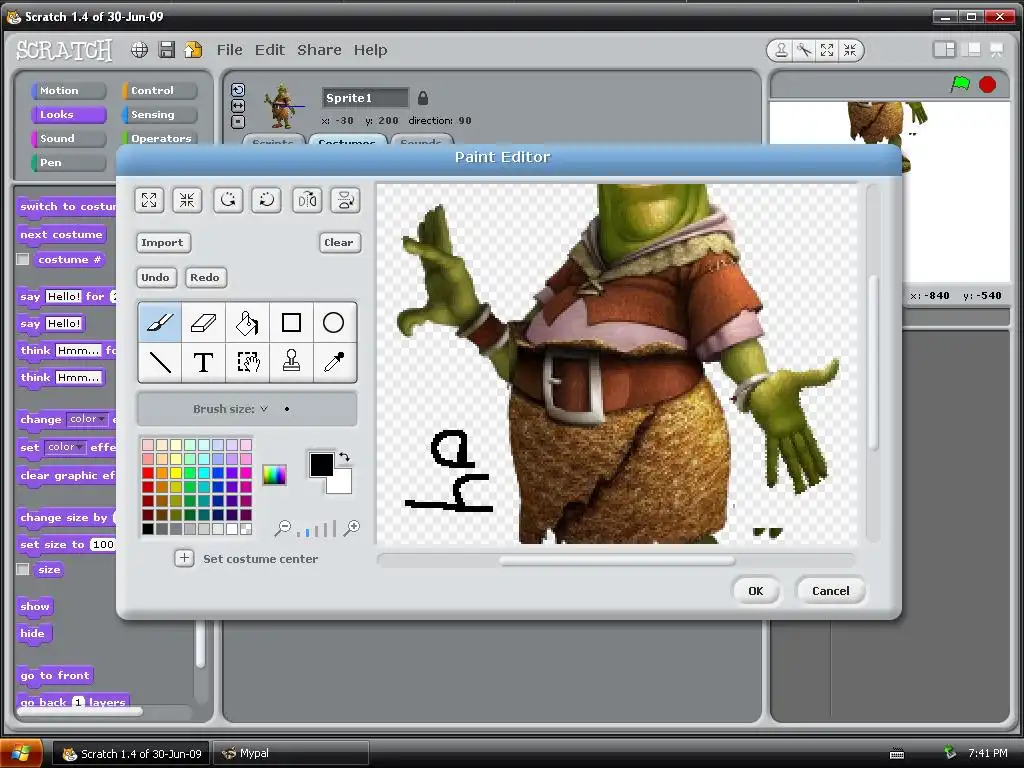
Task: Select the shrink sprite toolbar icon
Action: point(850,50)
